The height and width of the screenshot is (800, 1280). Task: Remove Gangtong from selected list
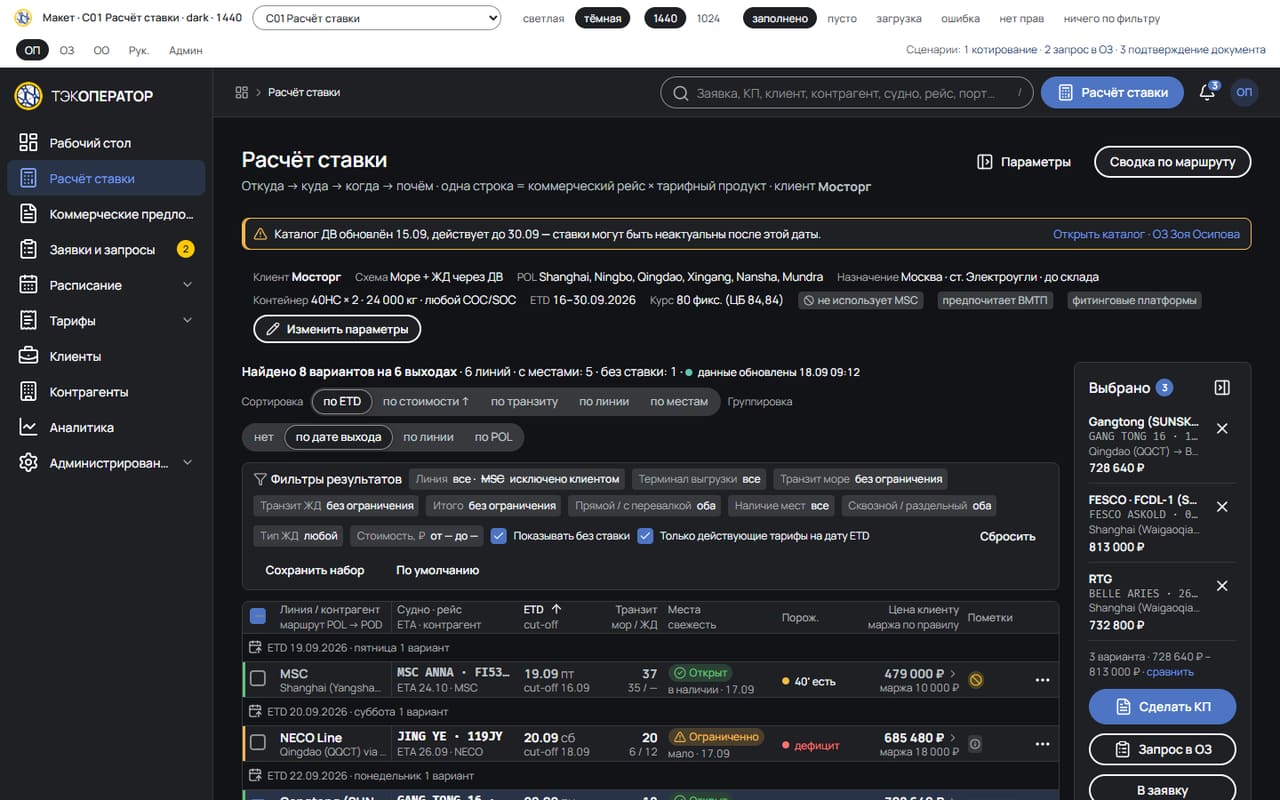point(1222,428)
